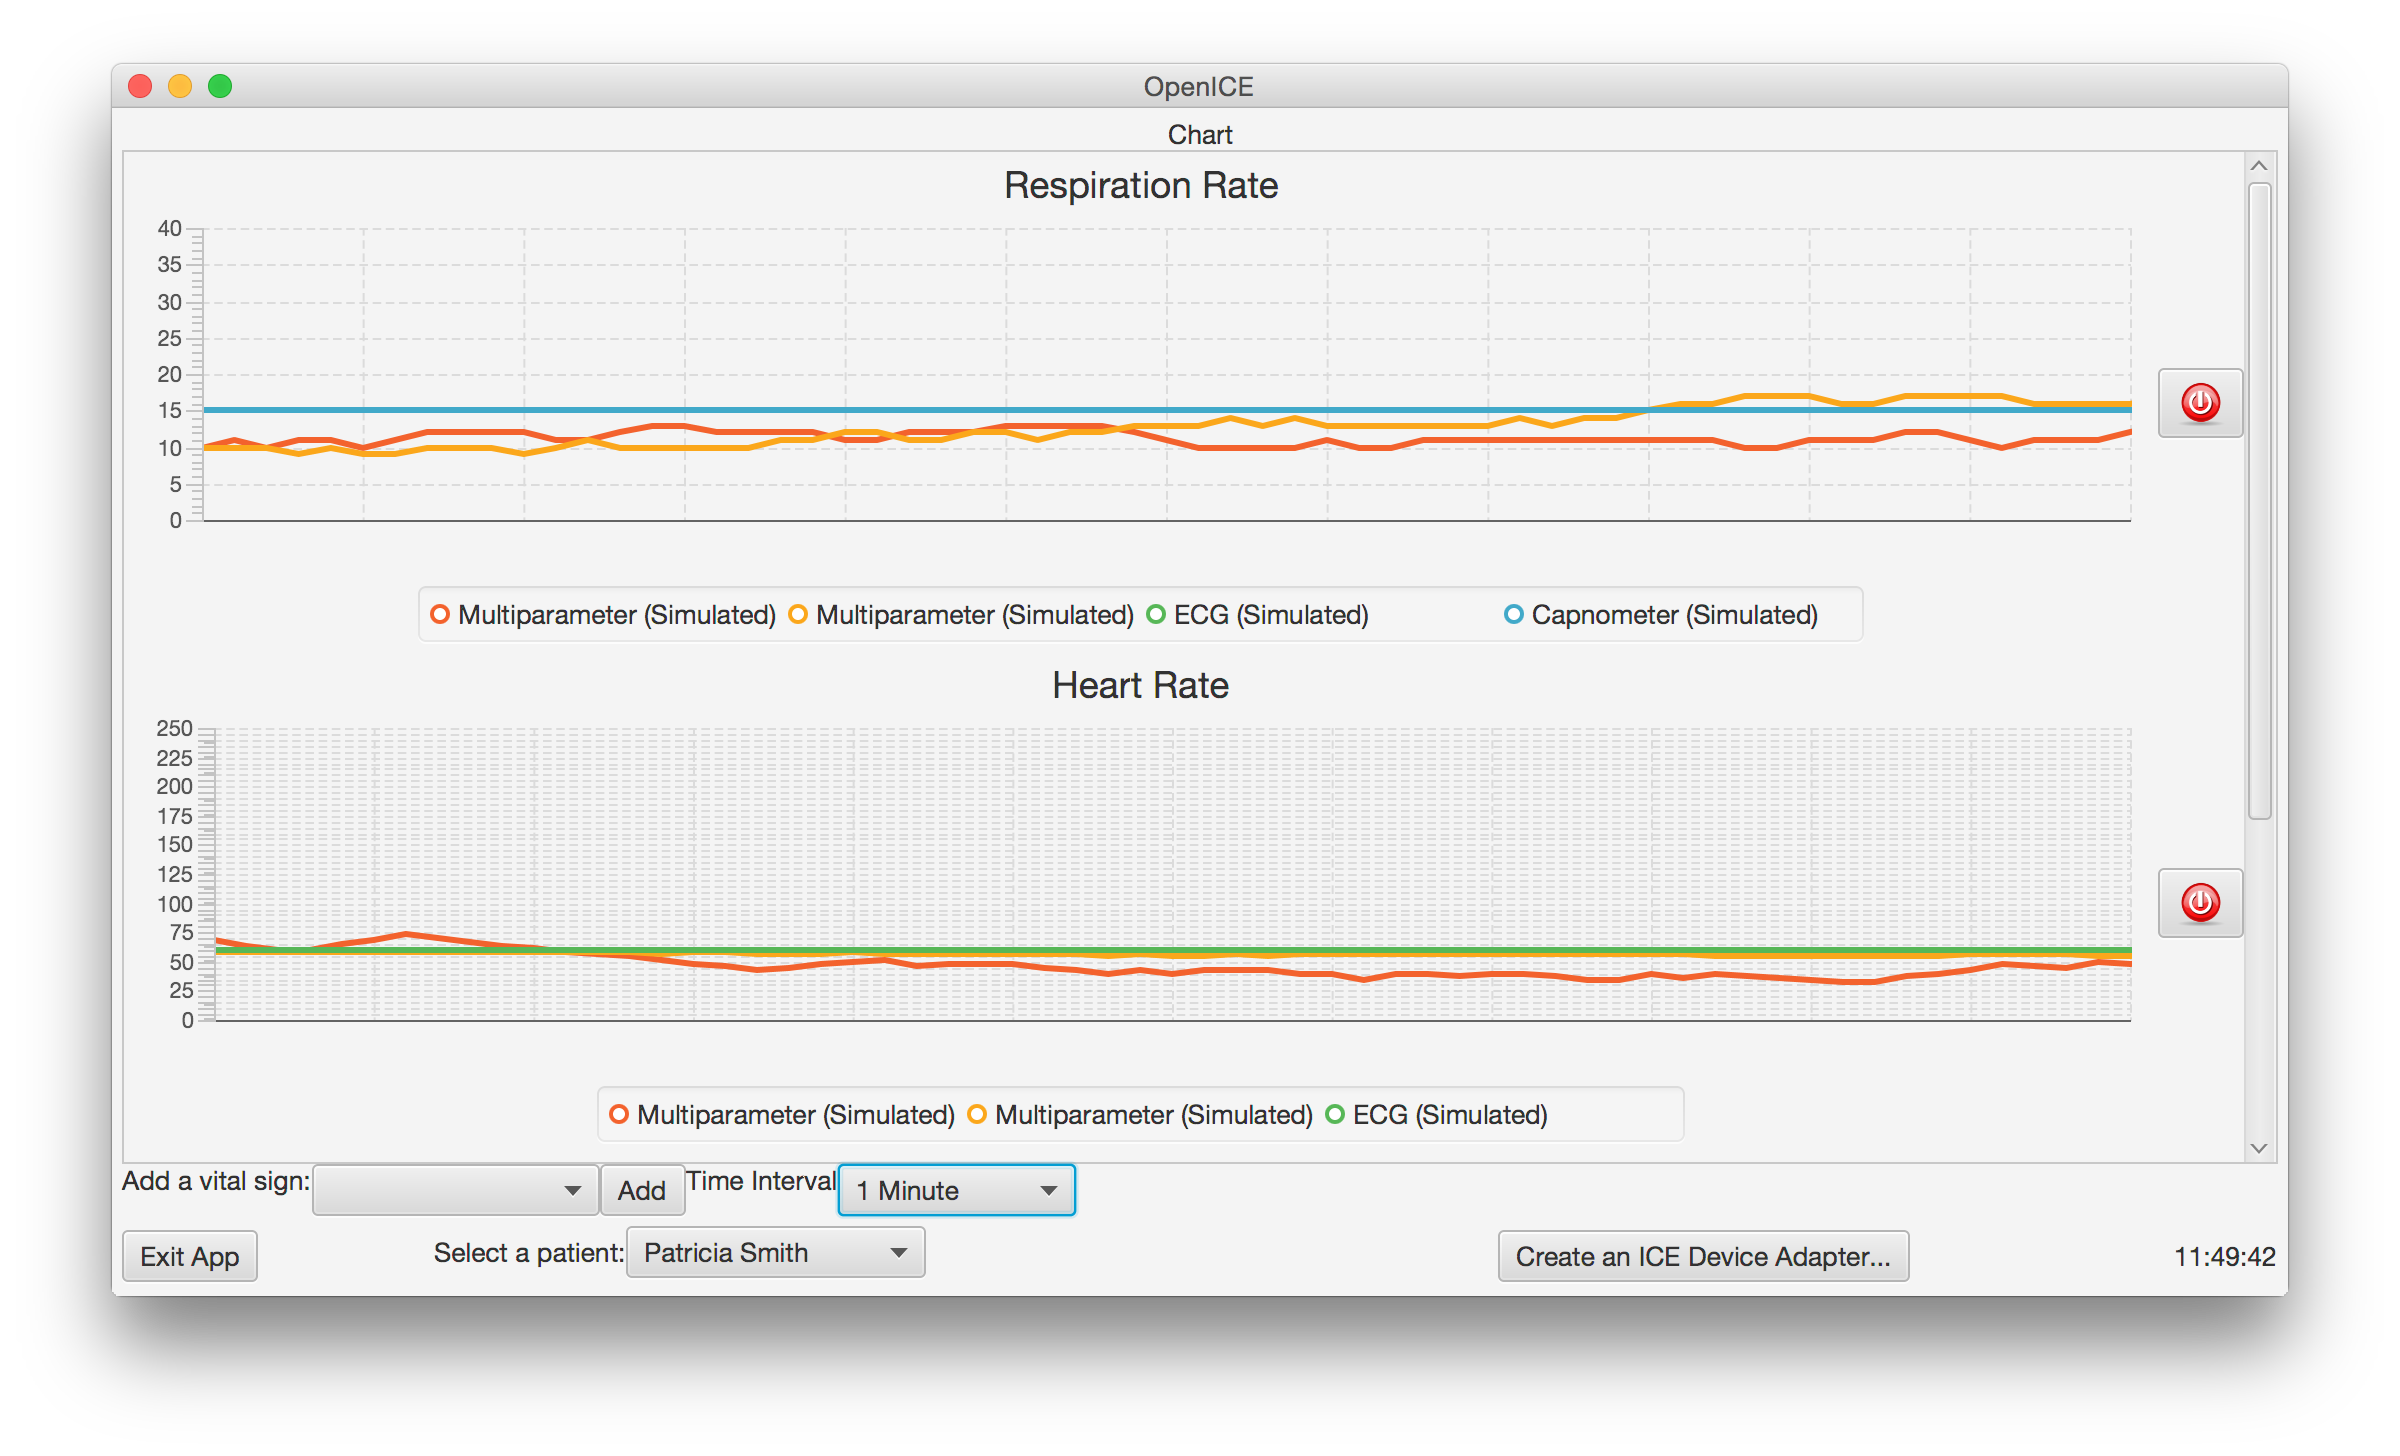Click the Respiration Rate chart title

[1141, 185]
